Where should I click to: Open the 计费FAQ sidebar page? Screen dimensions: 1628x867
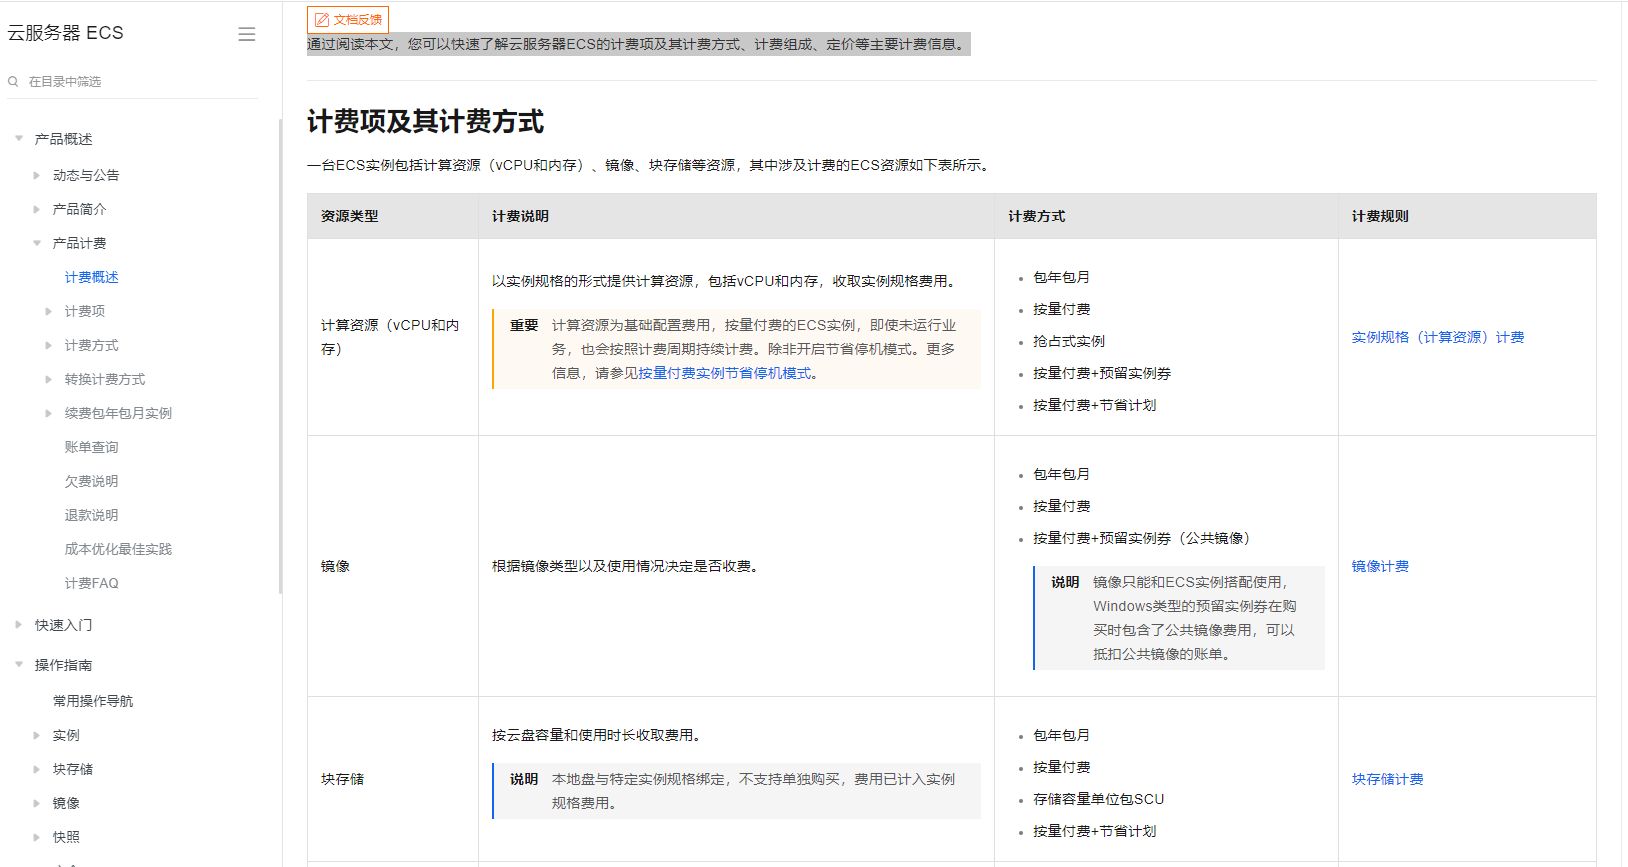click(92, 583)
